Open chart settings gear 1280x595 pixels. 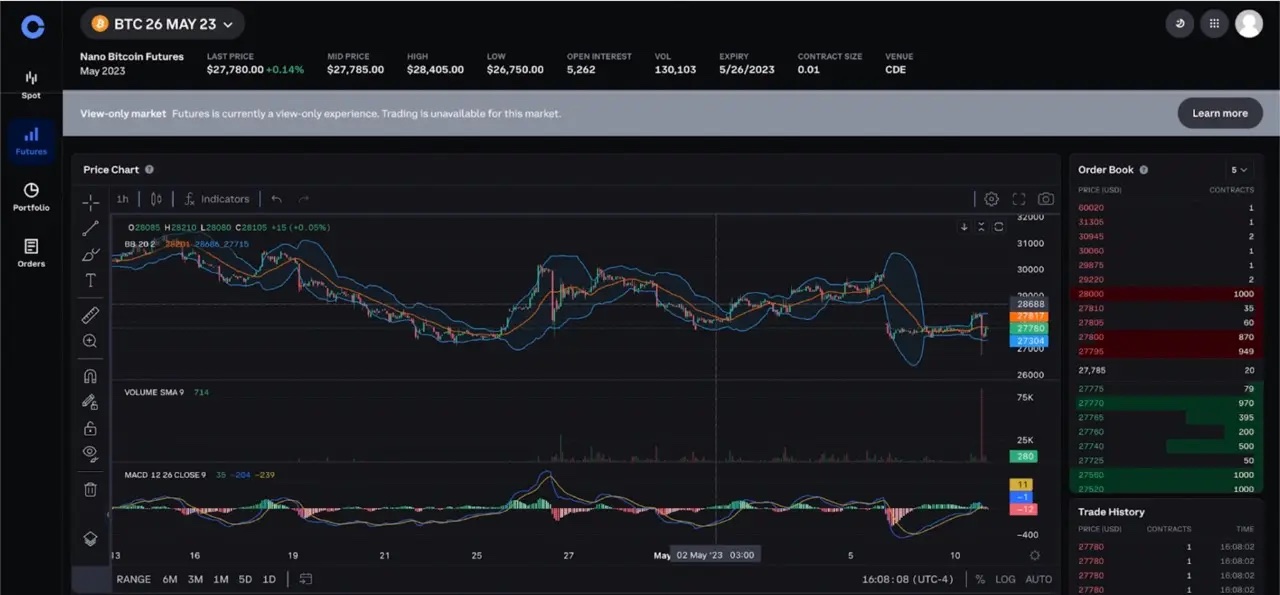[991, 199]
